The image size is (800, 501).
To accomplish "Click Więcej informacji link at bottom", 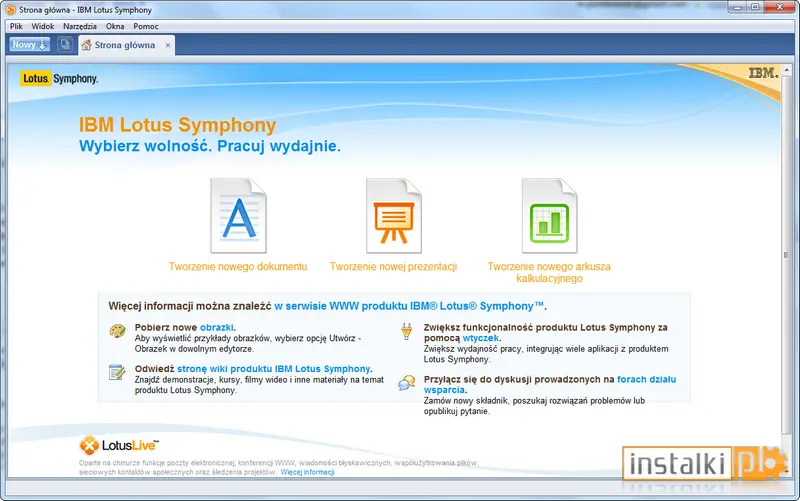I will coord(308,472).
